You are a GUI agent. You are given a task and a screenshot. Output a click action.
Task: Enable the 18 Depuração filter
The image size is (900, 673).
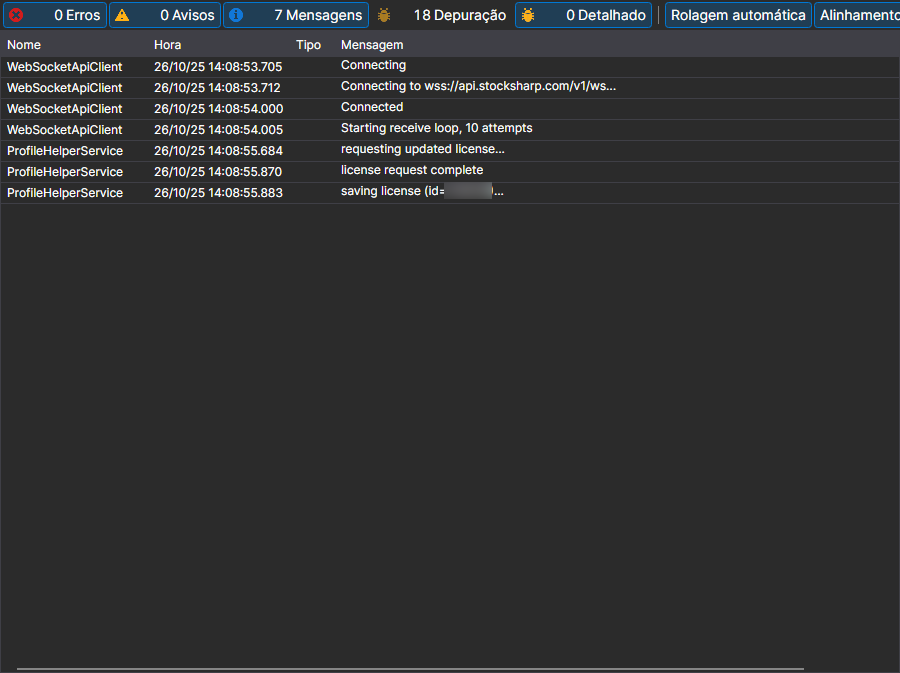click(x=442, y=15)
